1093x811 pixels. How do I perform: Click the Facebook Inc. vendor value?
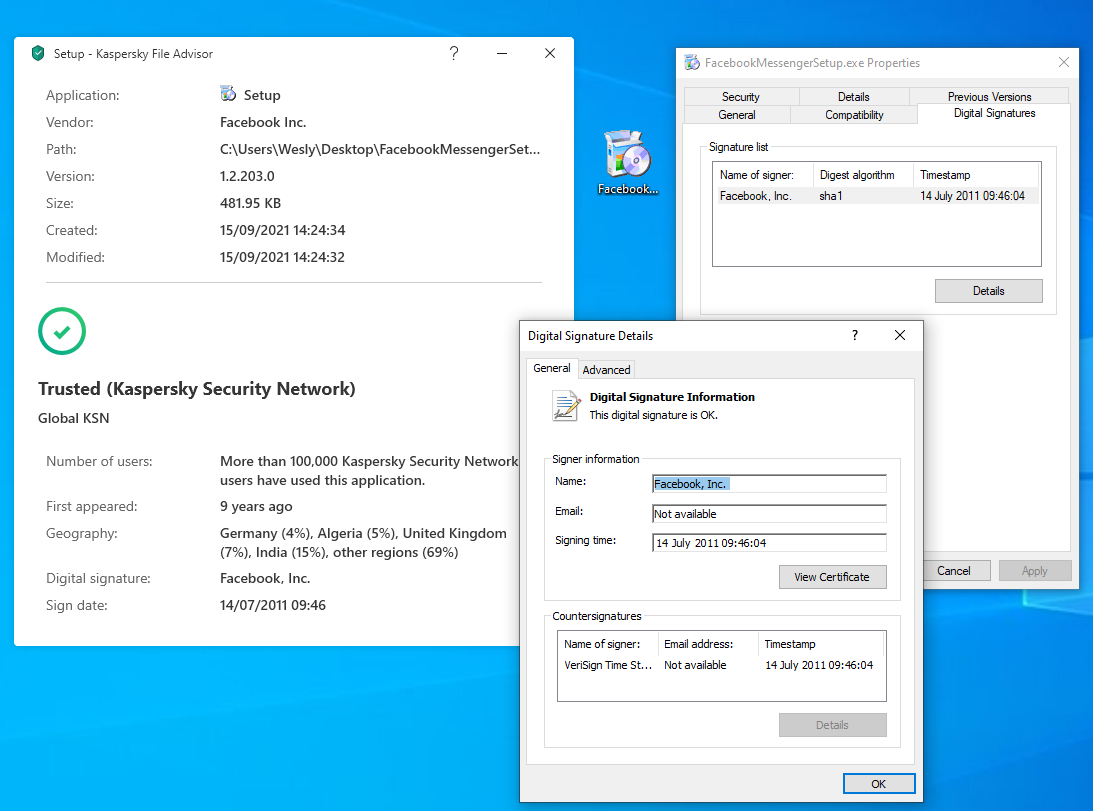pyautogui.click(x=263, y=122)
